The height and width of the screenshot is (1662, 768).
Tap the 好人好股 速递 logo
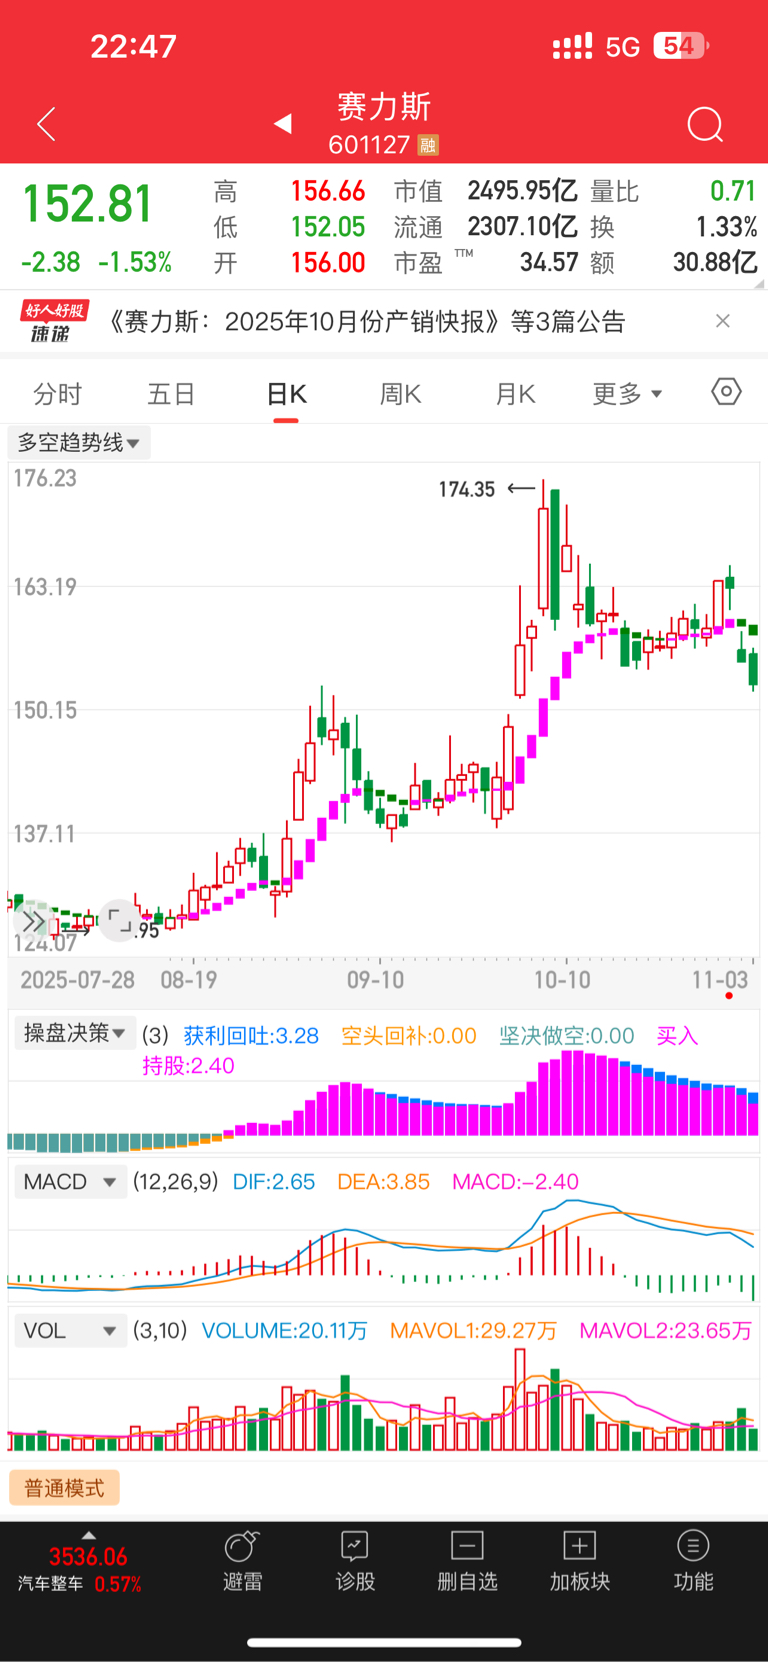54,321
